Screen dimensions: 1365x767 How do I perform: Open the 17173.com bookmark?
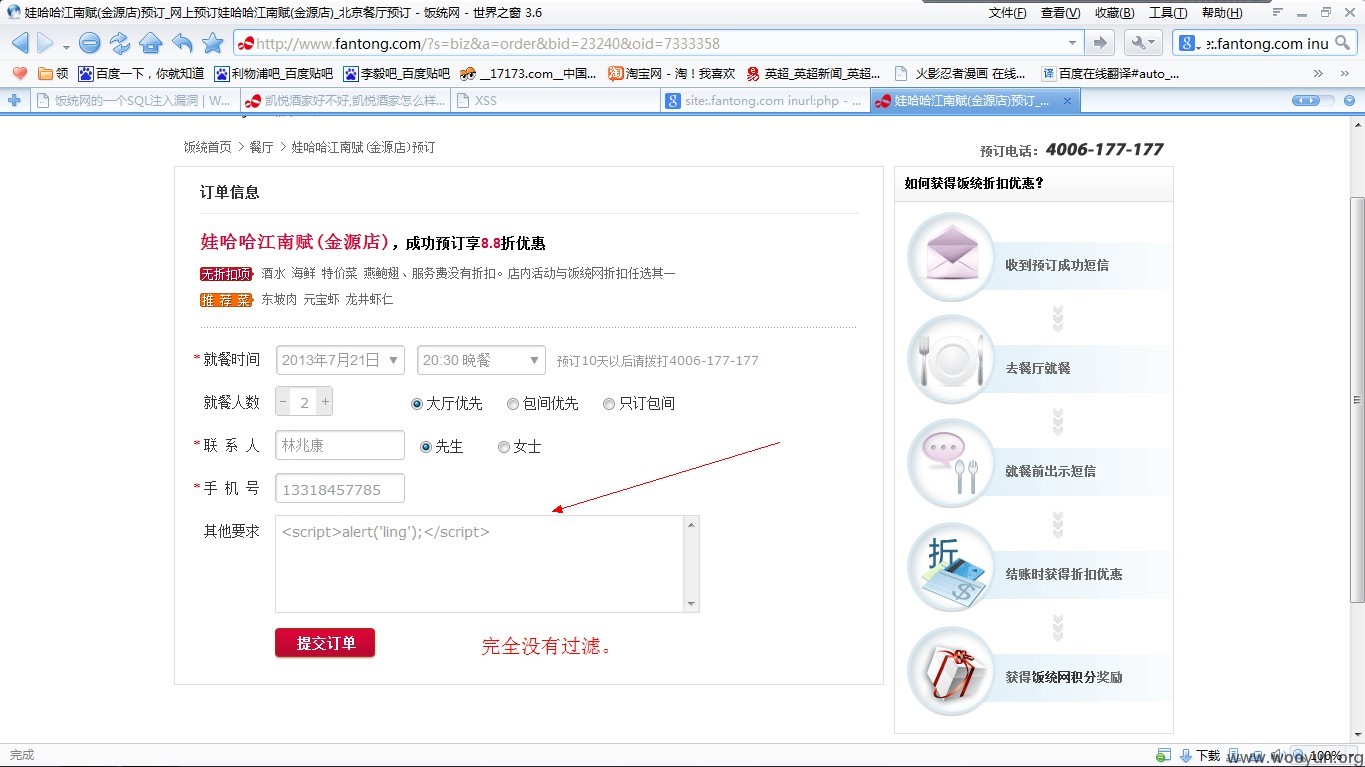tap(528, 73)
